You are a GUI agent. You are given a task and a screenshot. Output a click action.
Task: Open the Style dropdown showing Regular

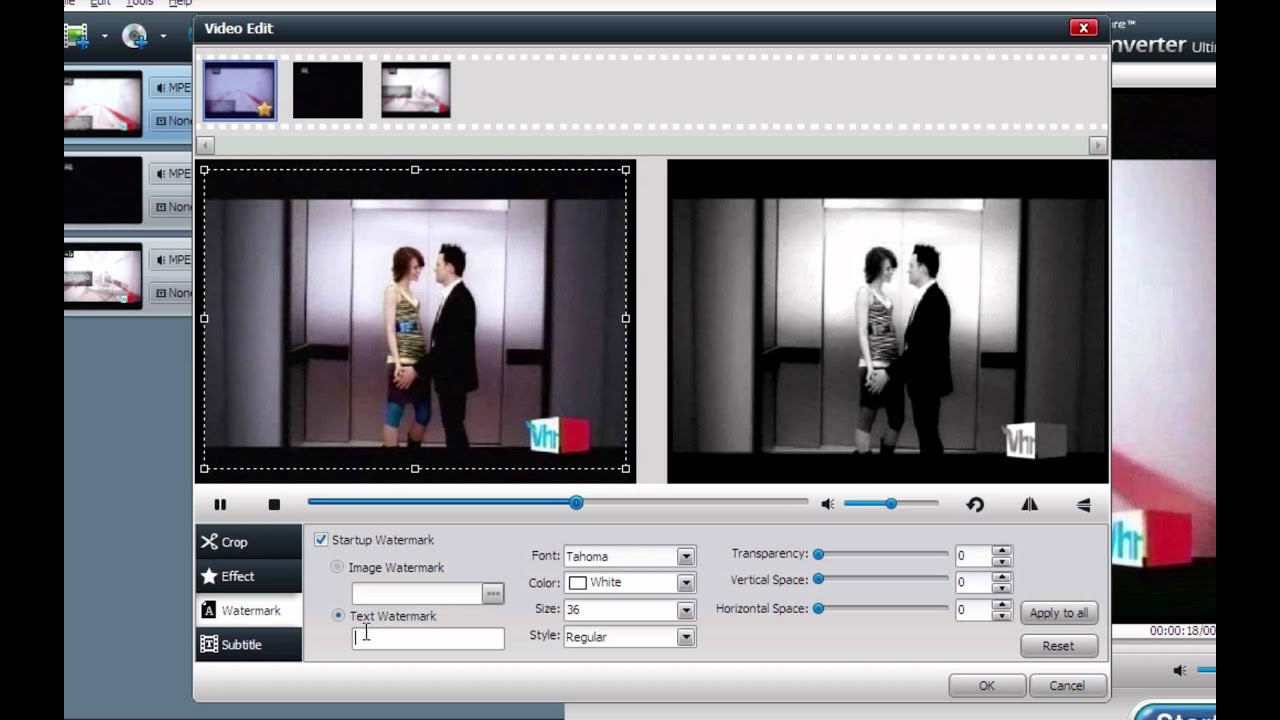(x=685, y=637)
